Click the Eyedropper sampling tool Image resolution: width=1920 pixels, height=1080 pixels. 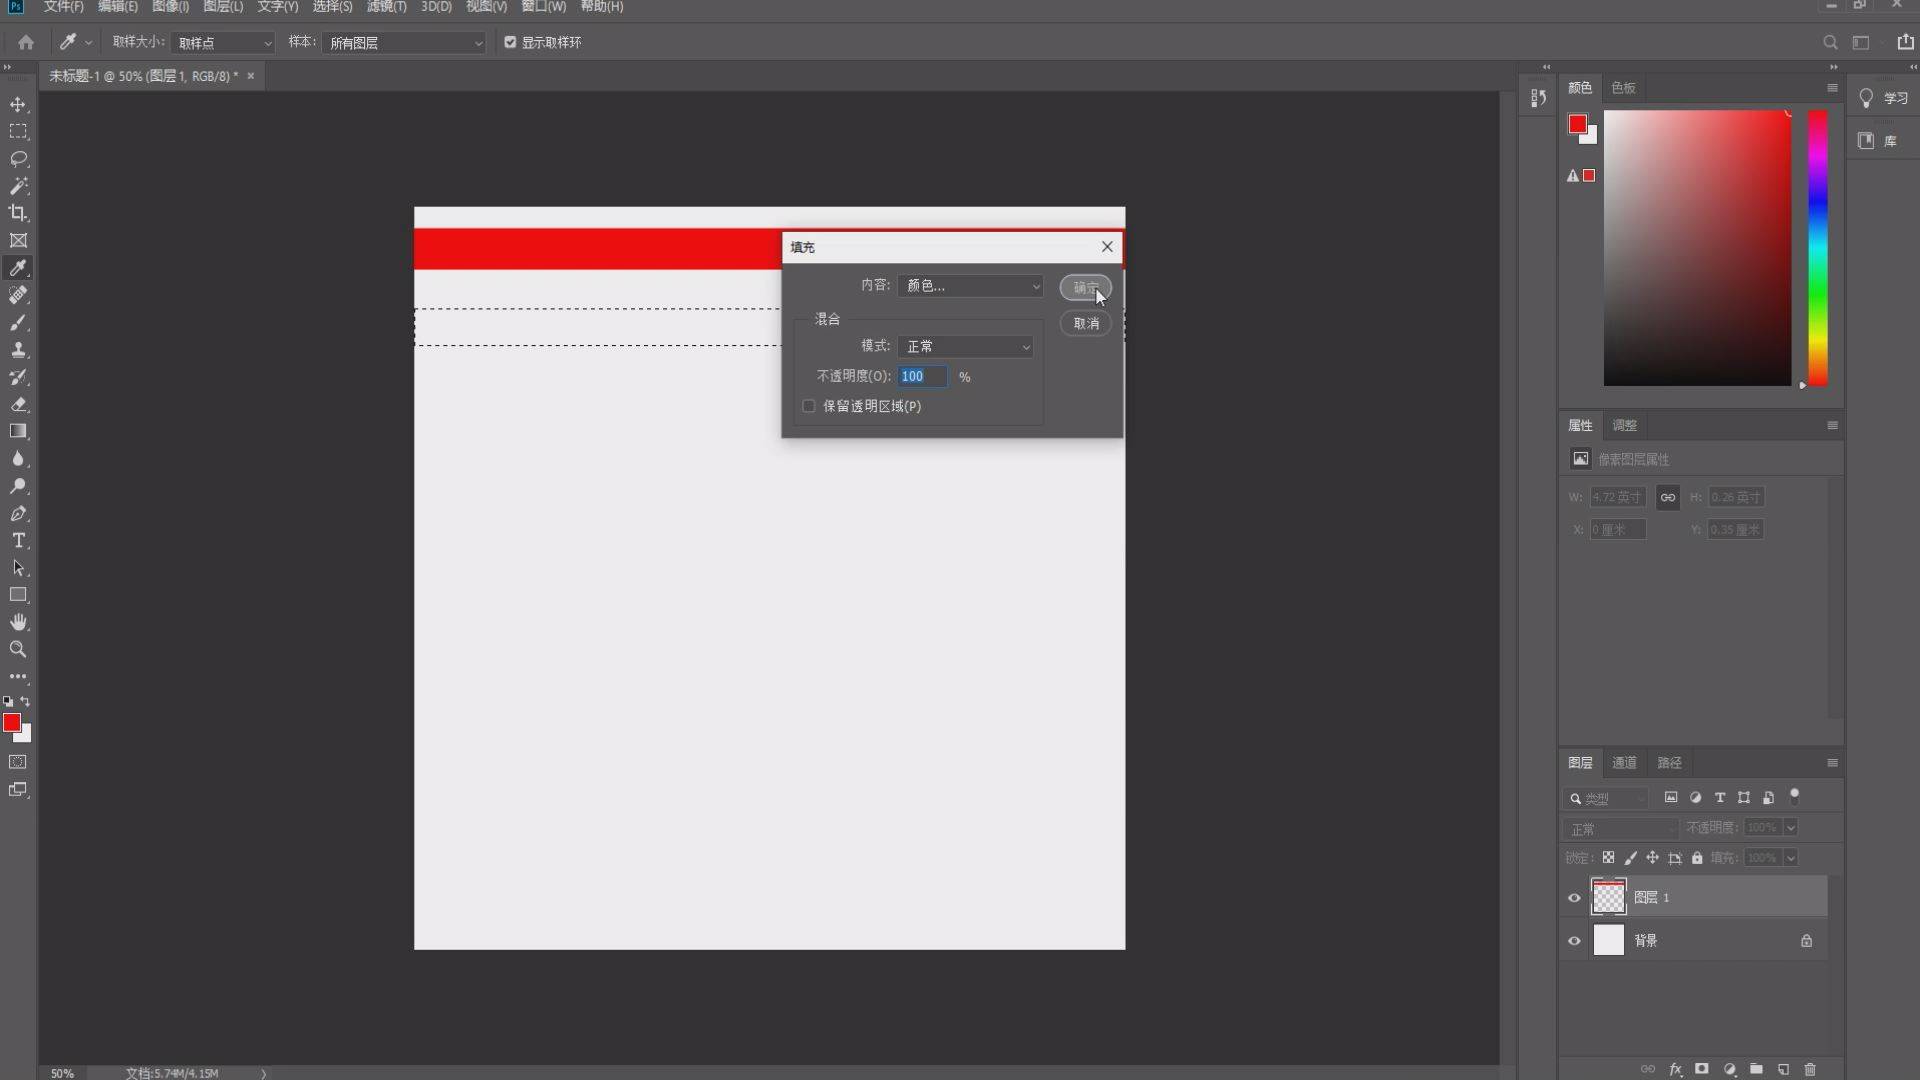pos(18,268)
